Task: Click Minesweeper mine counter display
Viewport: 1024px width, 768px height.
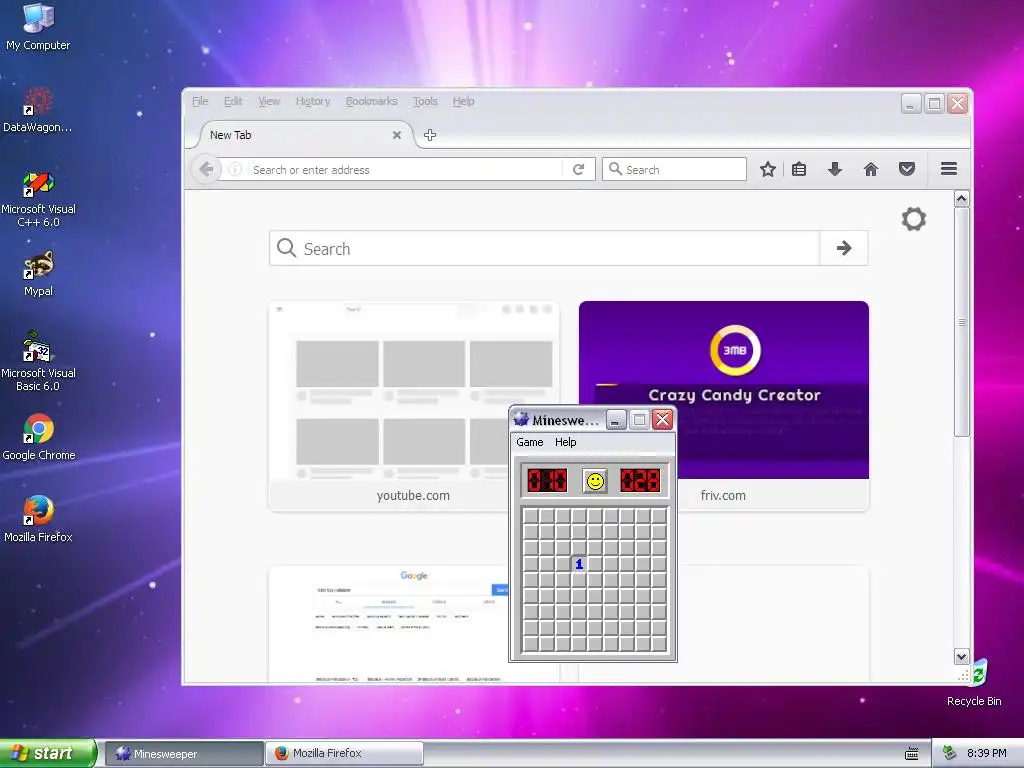Action: click(547, 481)
